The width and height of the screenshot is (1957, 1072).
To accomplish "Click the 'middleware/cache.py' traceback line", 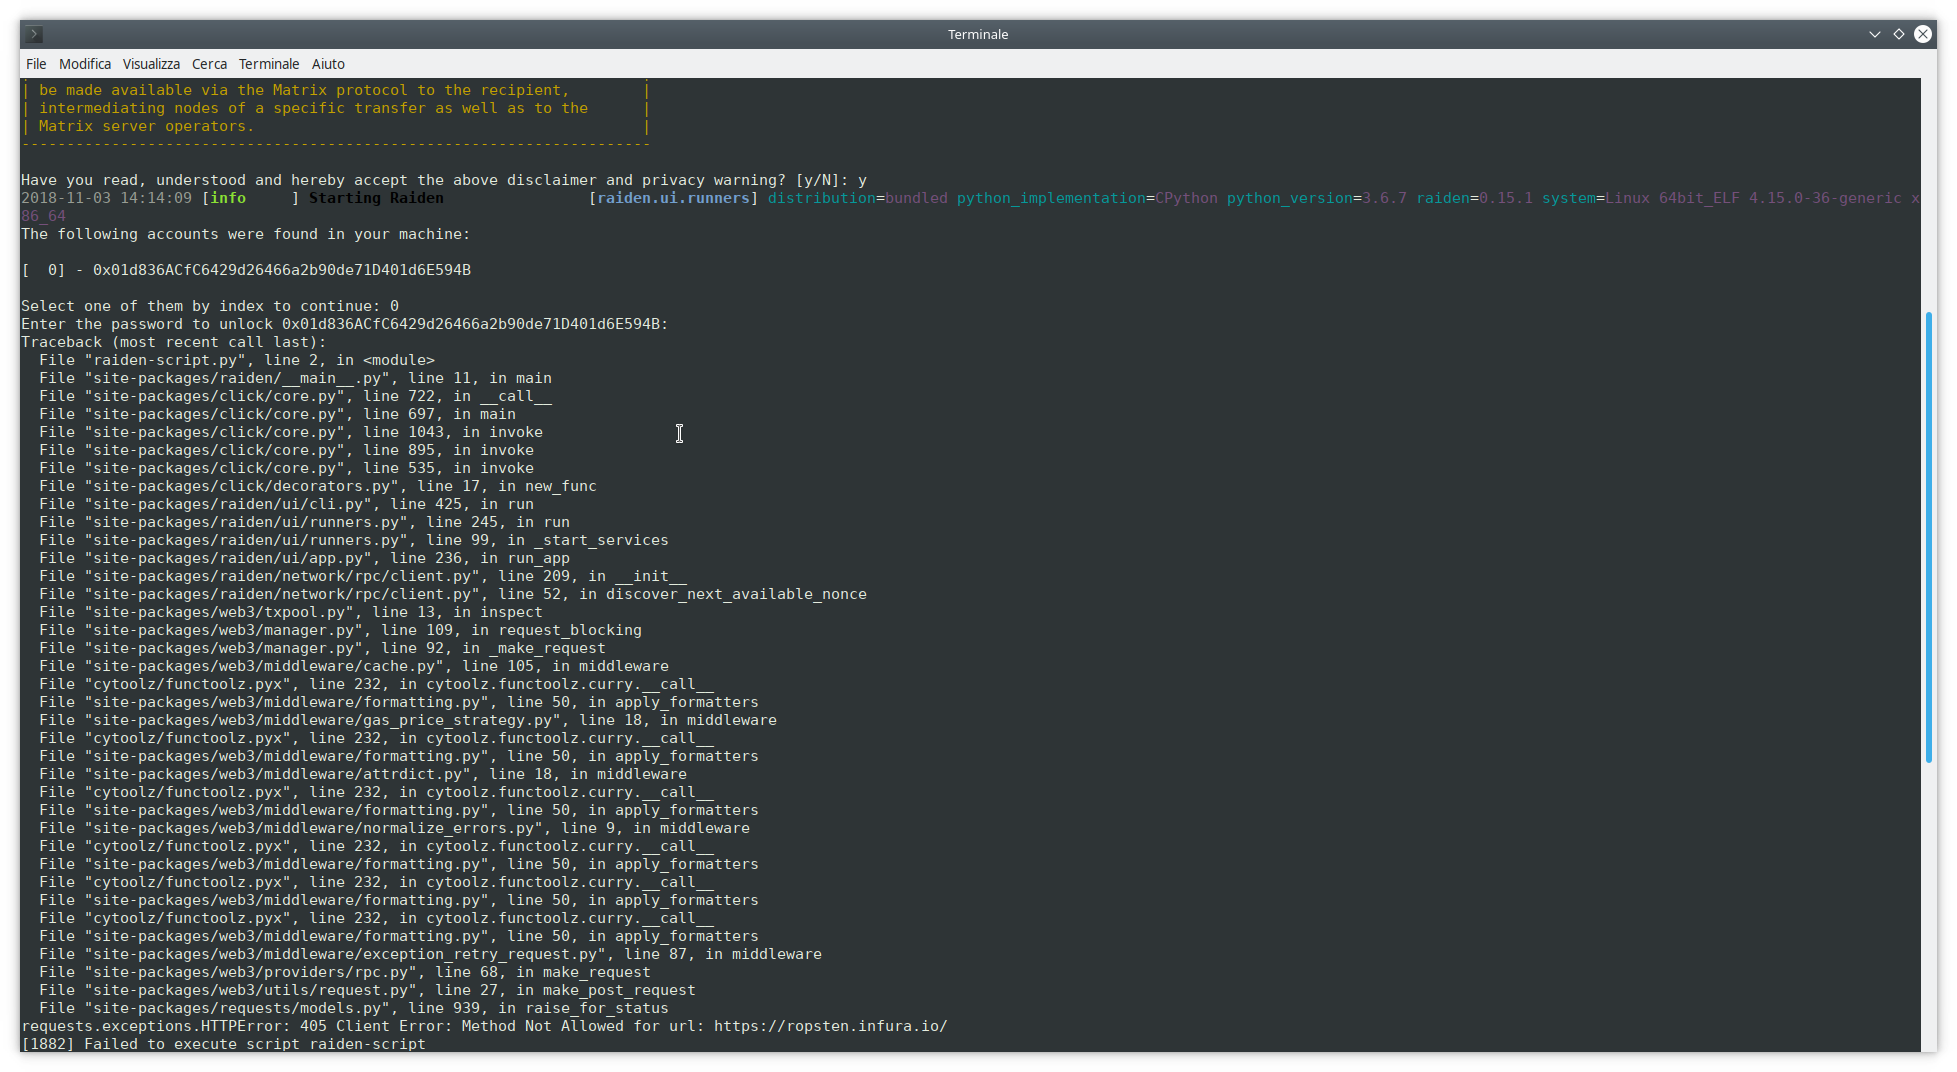I will coord(354,666).
